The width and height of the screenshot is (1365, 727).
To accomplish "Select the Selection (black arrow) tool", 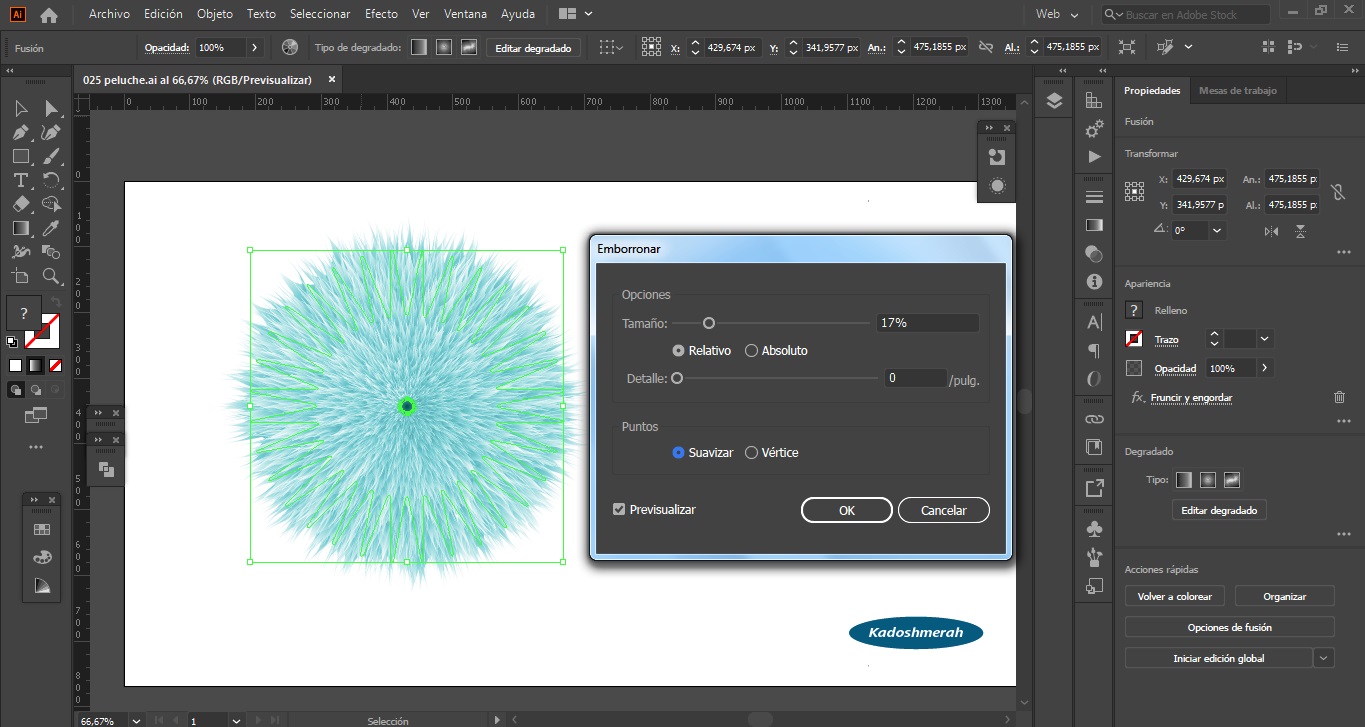I will 20,108.
